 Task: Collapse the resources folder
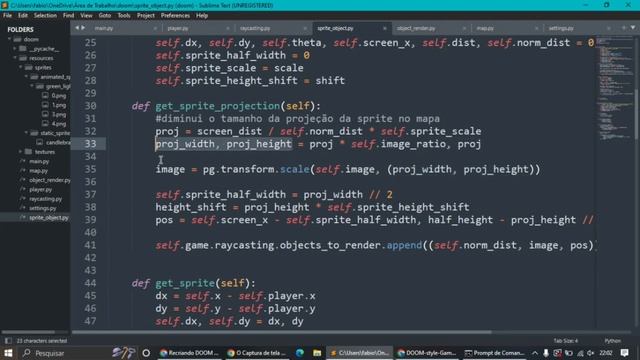point(15,58)
